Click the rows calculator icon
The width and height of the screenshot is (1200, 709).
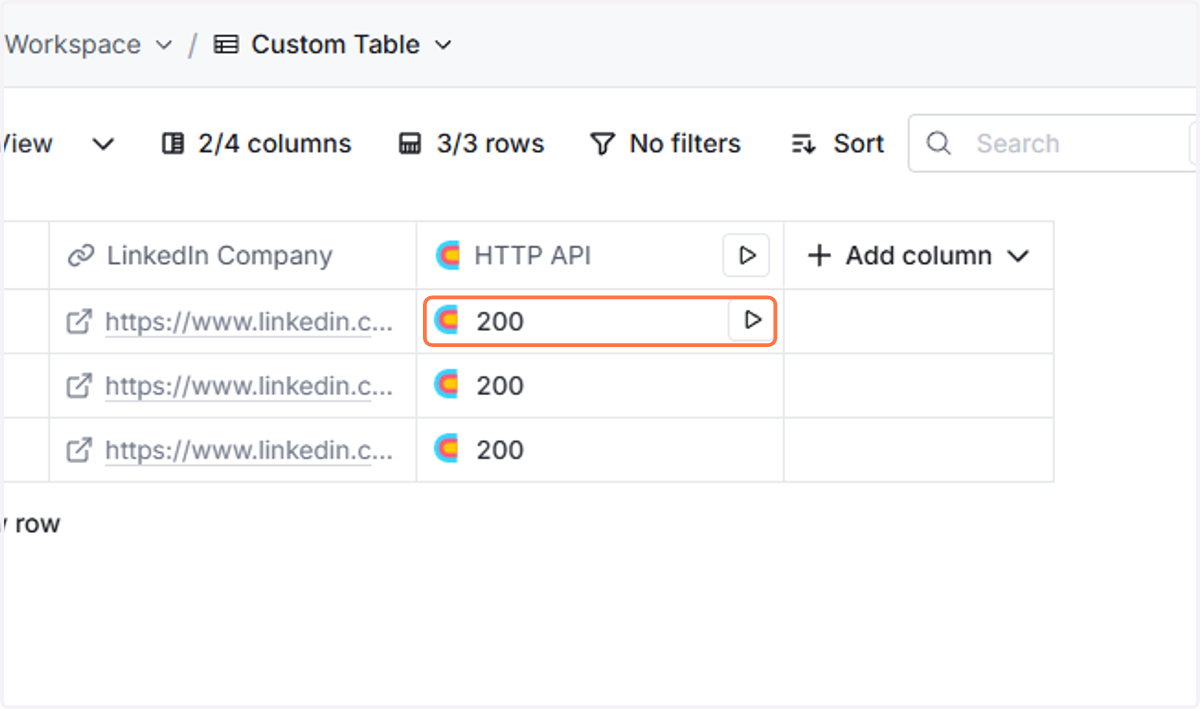coord(410,144)
